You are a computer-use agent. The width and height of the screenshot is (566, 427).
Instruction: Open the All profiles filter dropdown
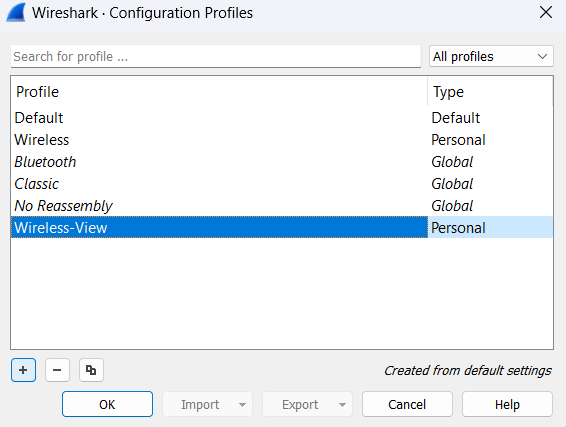tap(491, 56)
